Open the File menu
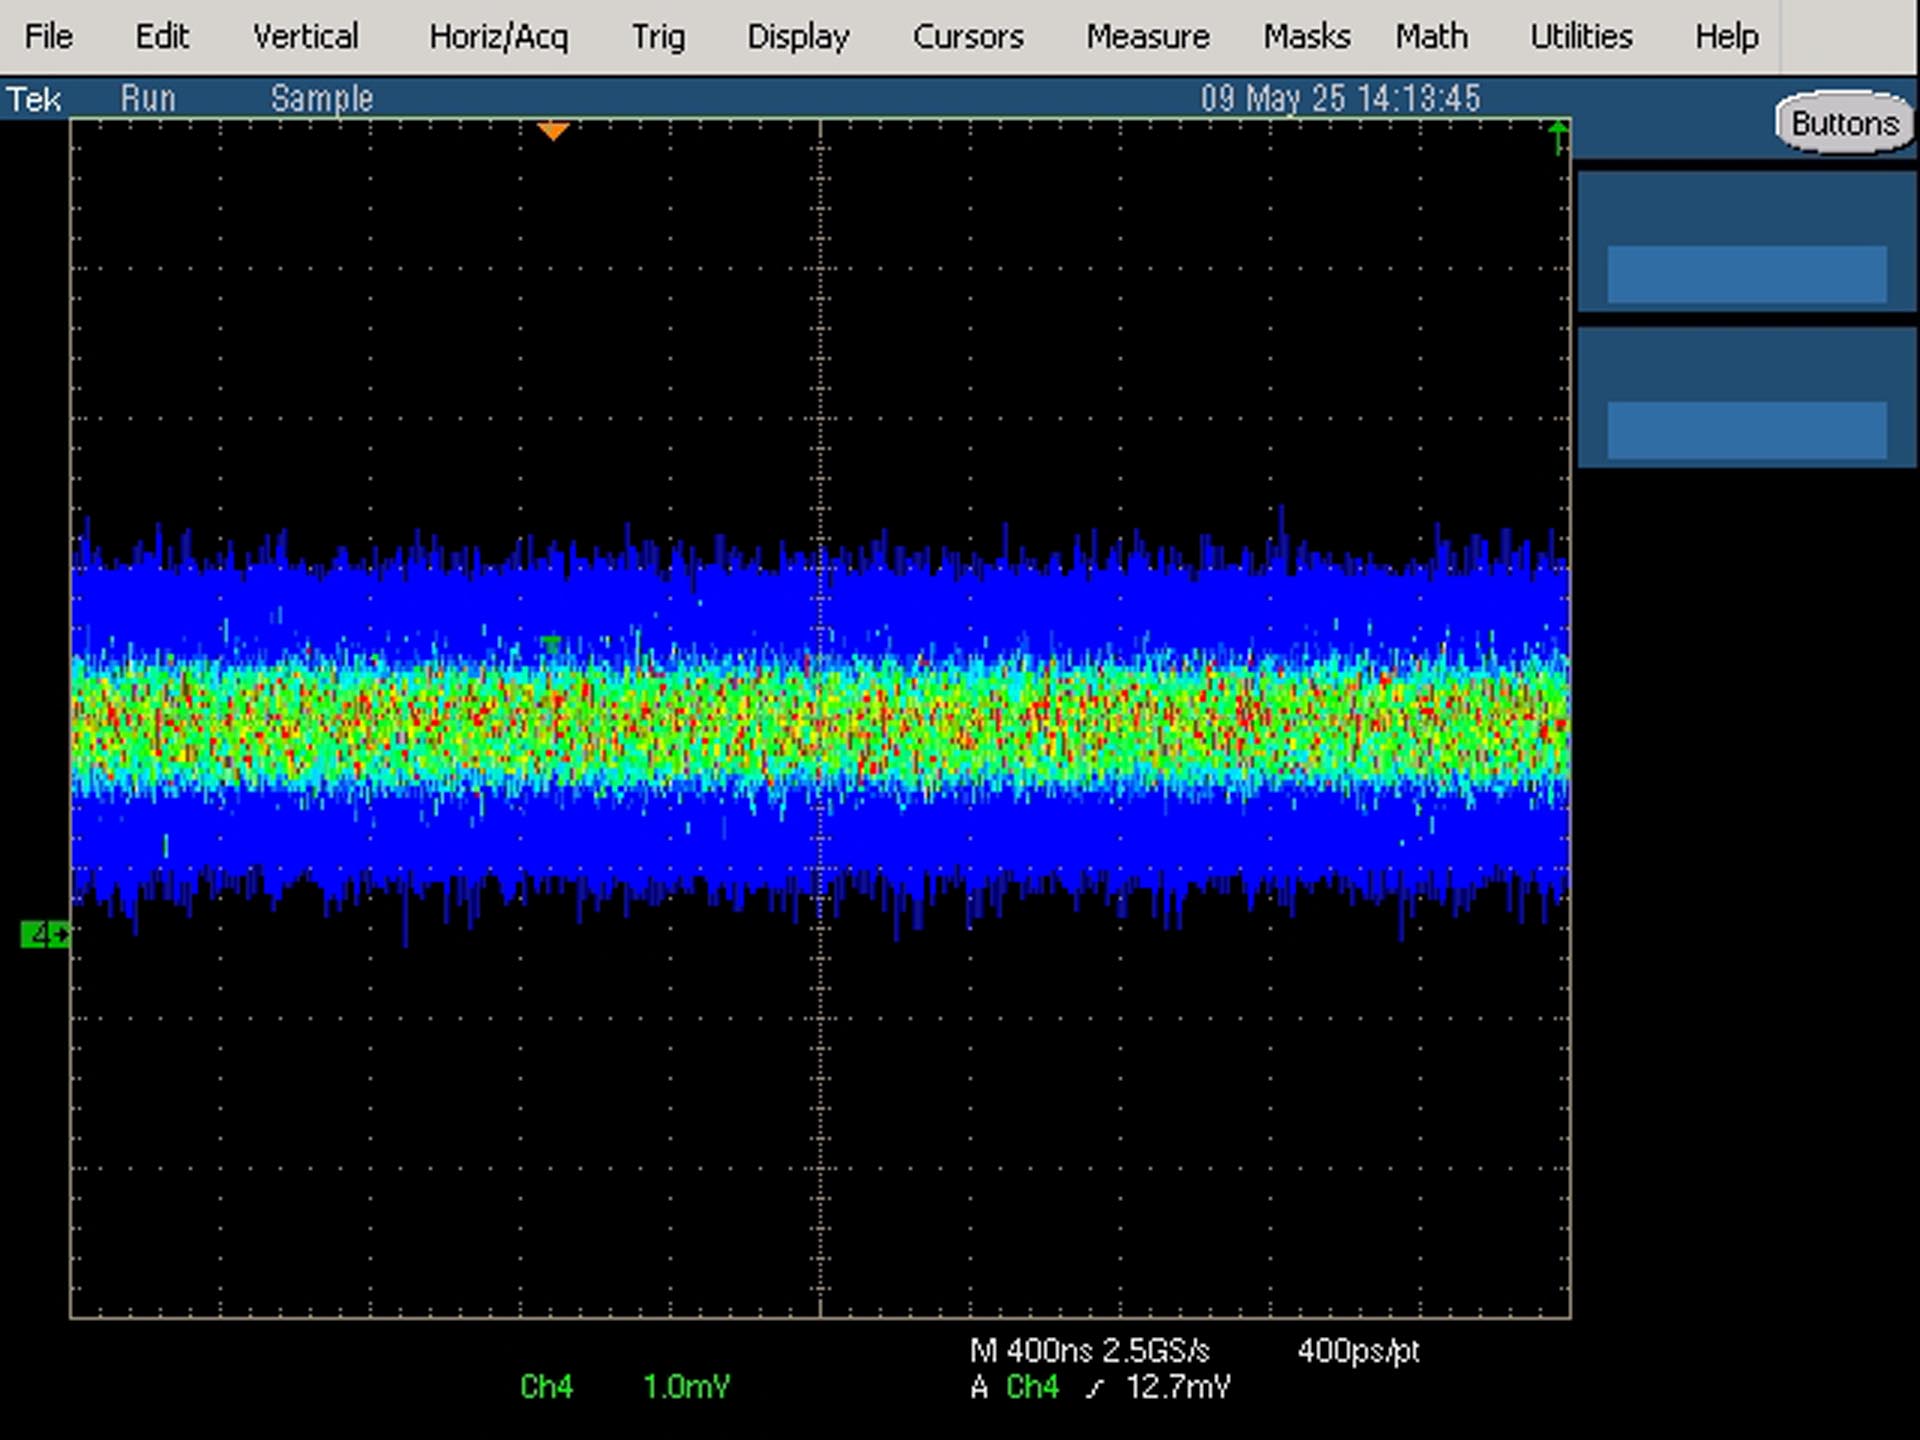1920x1440 pixels. [48, 37]
